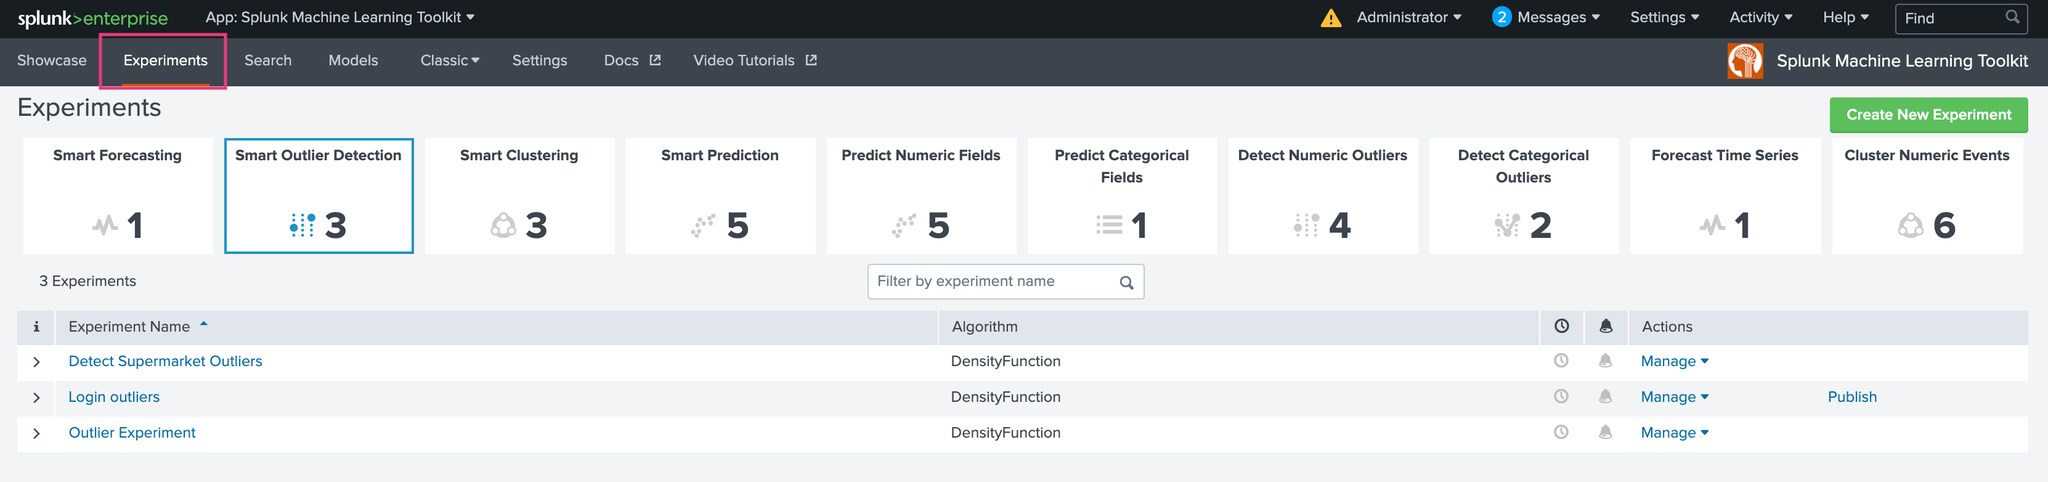The image size is (2048, 482).
Task: Expand the Detect Supermarket Outliers row
Action: [x=36, y=362]
